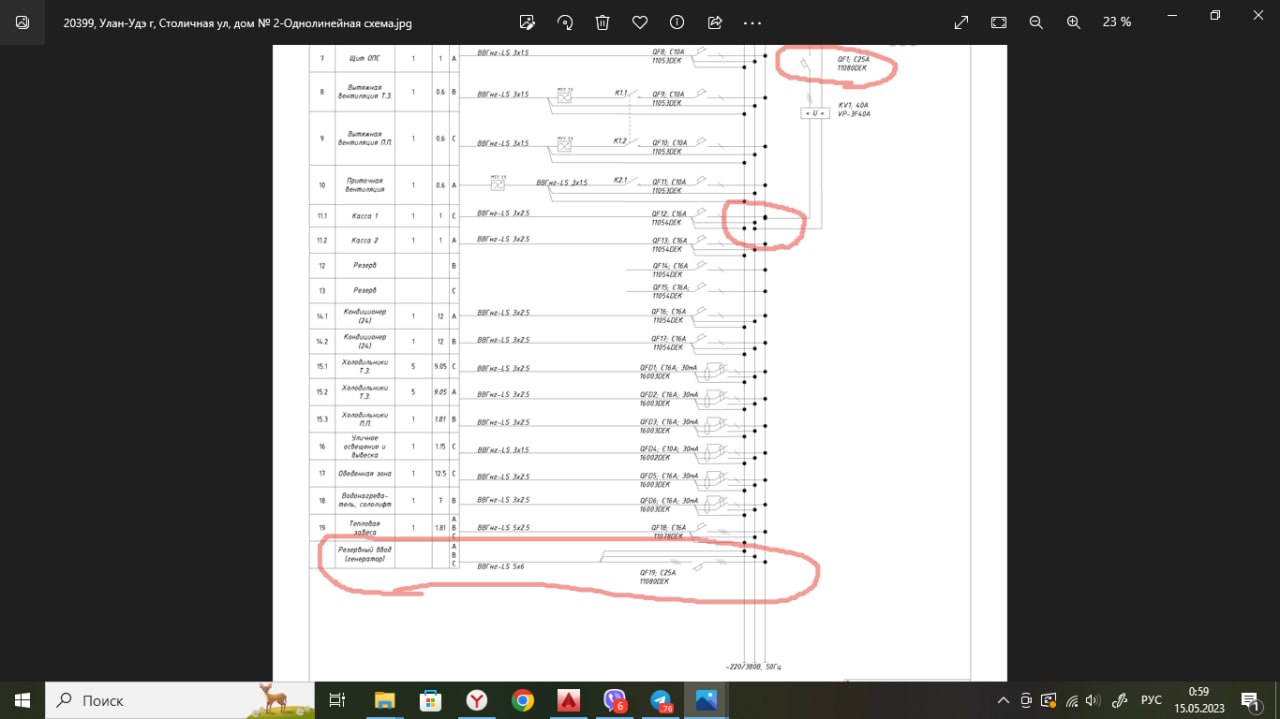Click the Meet Now tray icon
Screen dimensions: 1280x719
coord(1026,700)
